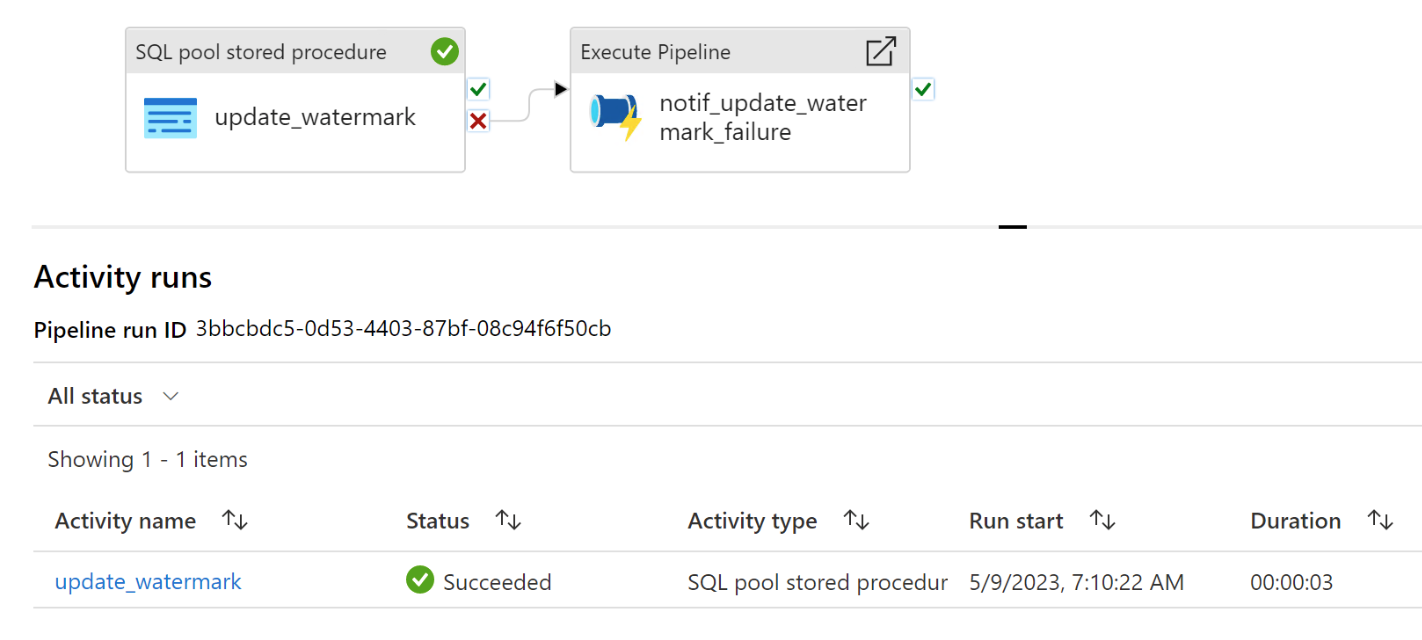Click the SQL pool stored procedure activity icon
1422x640 pixels.
click(170, 118)
